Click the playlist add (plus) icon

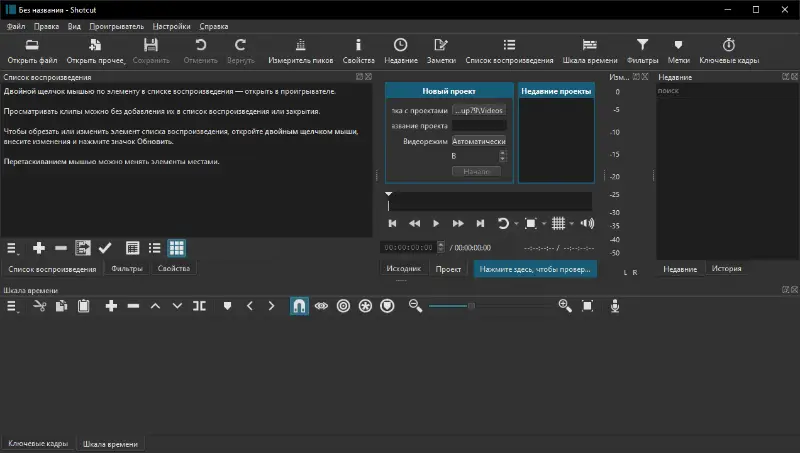(x=39, y=248)
